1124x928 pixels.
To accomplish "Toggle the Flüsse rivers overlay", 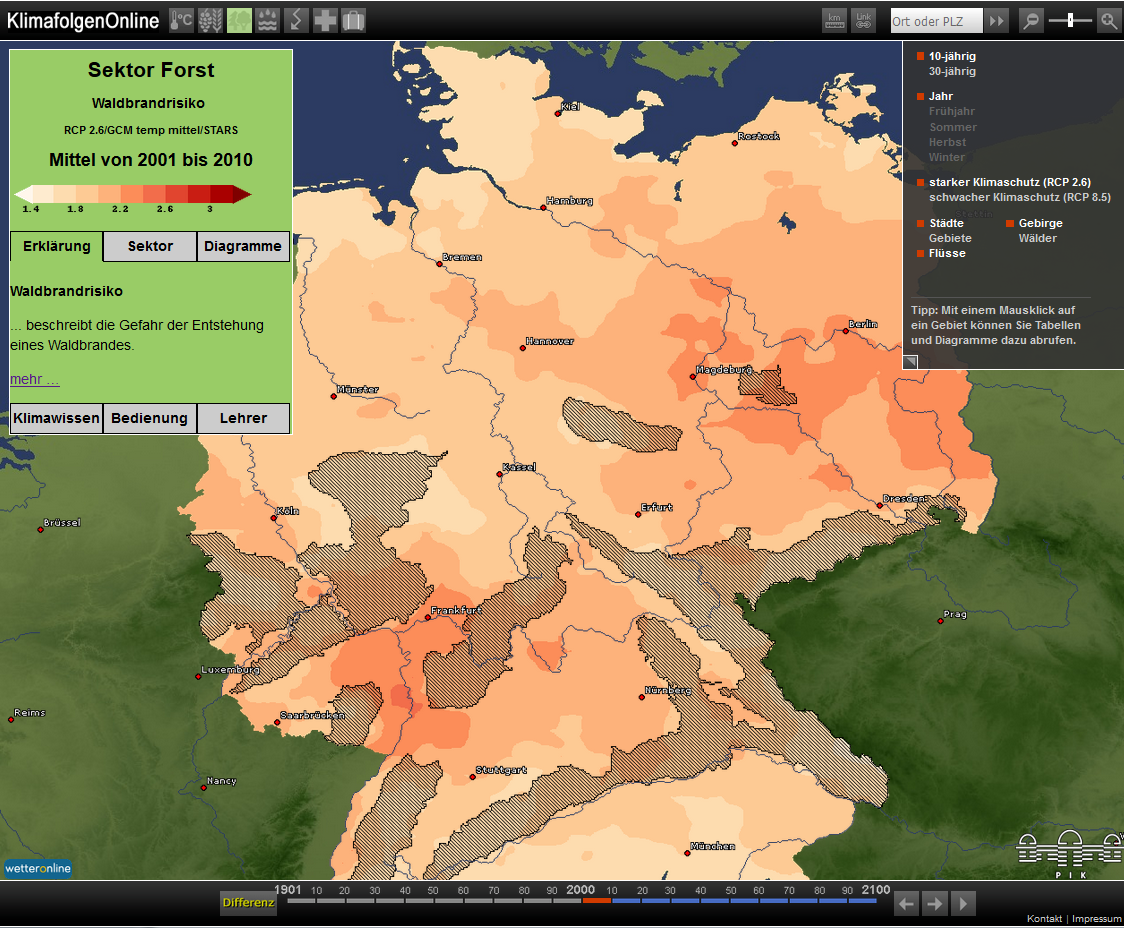I will [946, 253].
